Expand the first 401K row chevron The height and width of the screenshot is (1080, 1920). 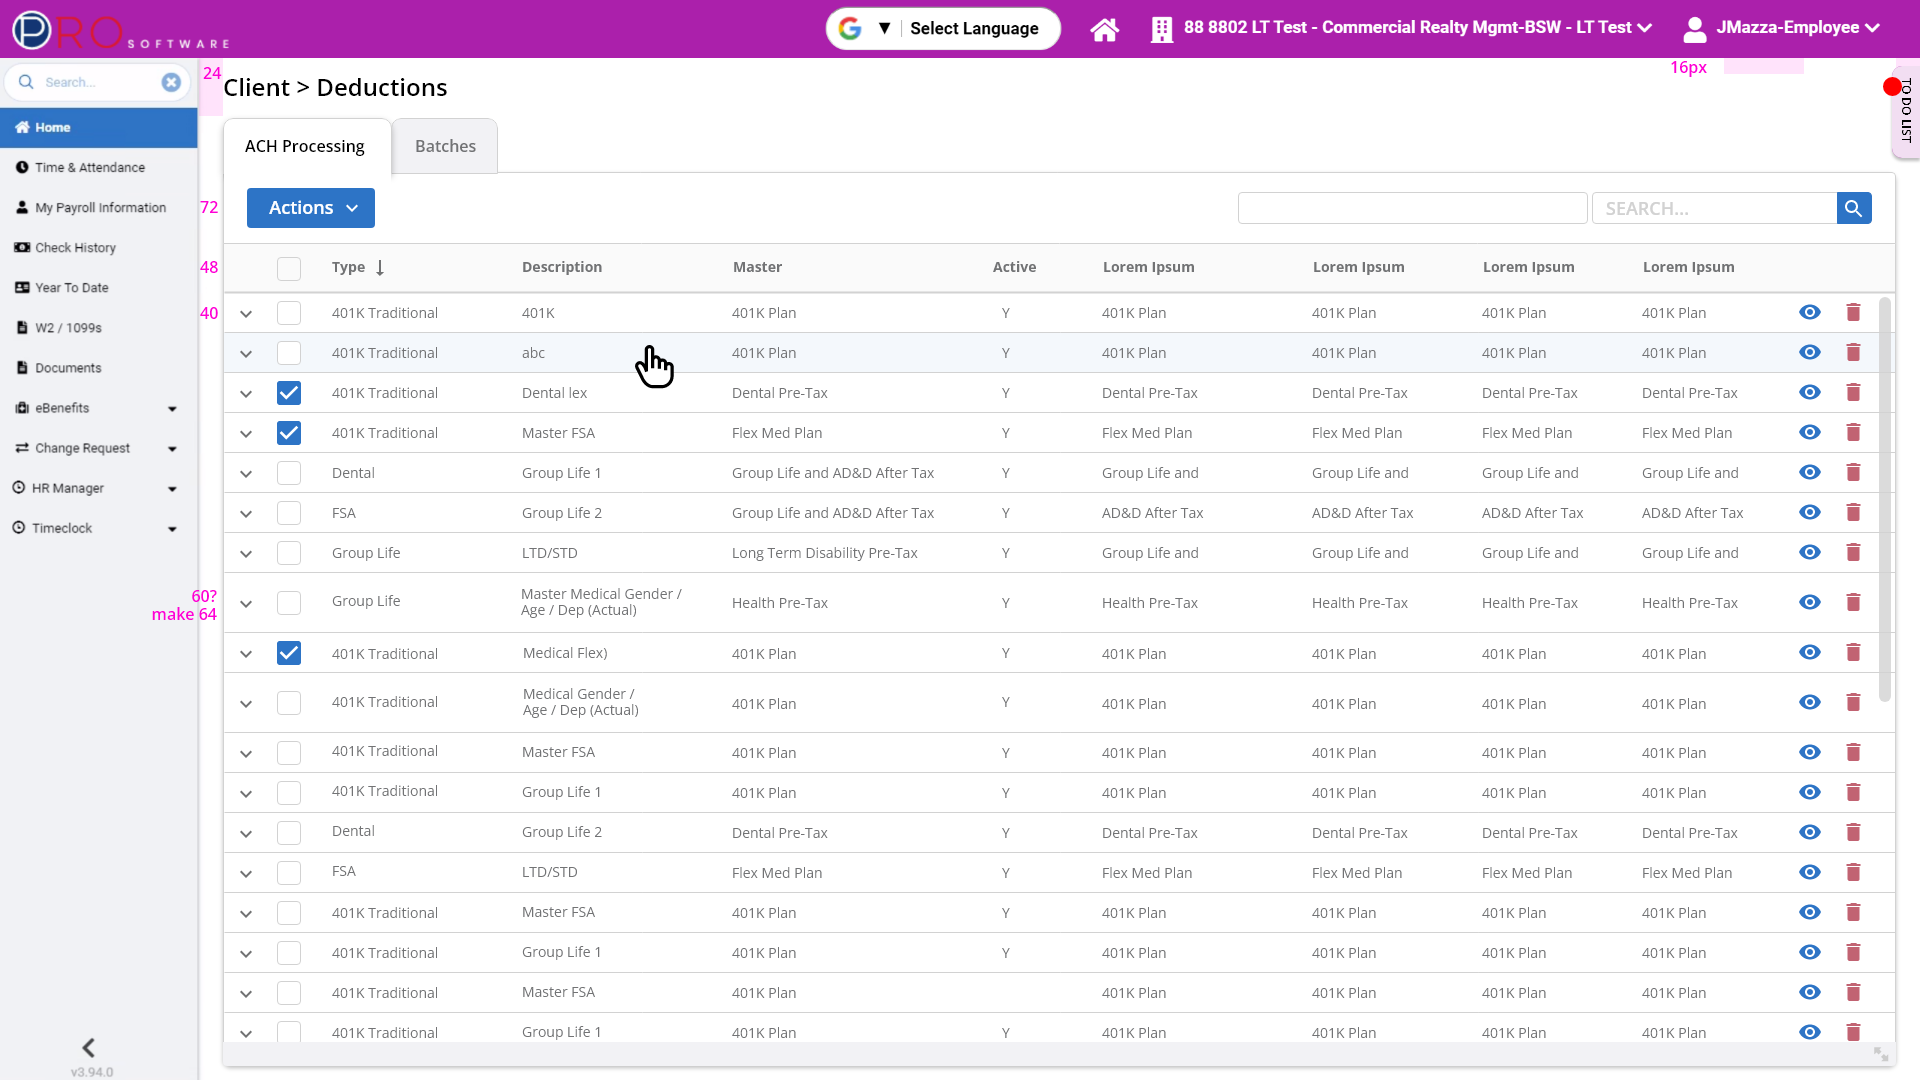coord(246,314)
